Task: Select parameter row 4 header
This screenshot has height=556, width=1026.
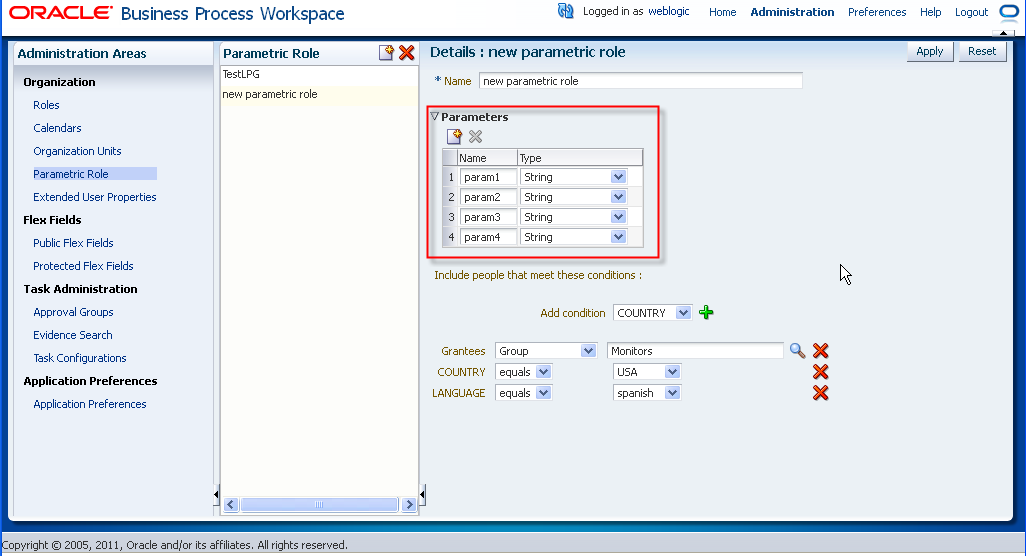Action: pos(450,237)
